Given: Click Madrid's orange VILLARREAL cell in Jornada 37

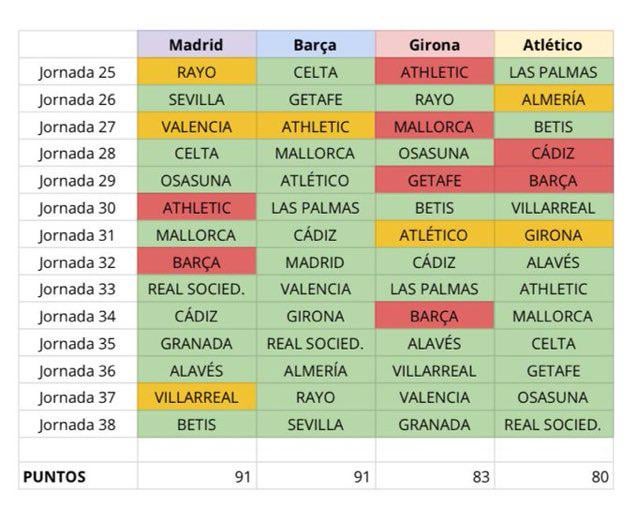Looking at the screenshot, I should (x=196, y=397).
